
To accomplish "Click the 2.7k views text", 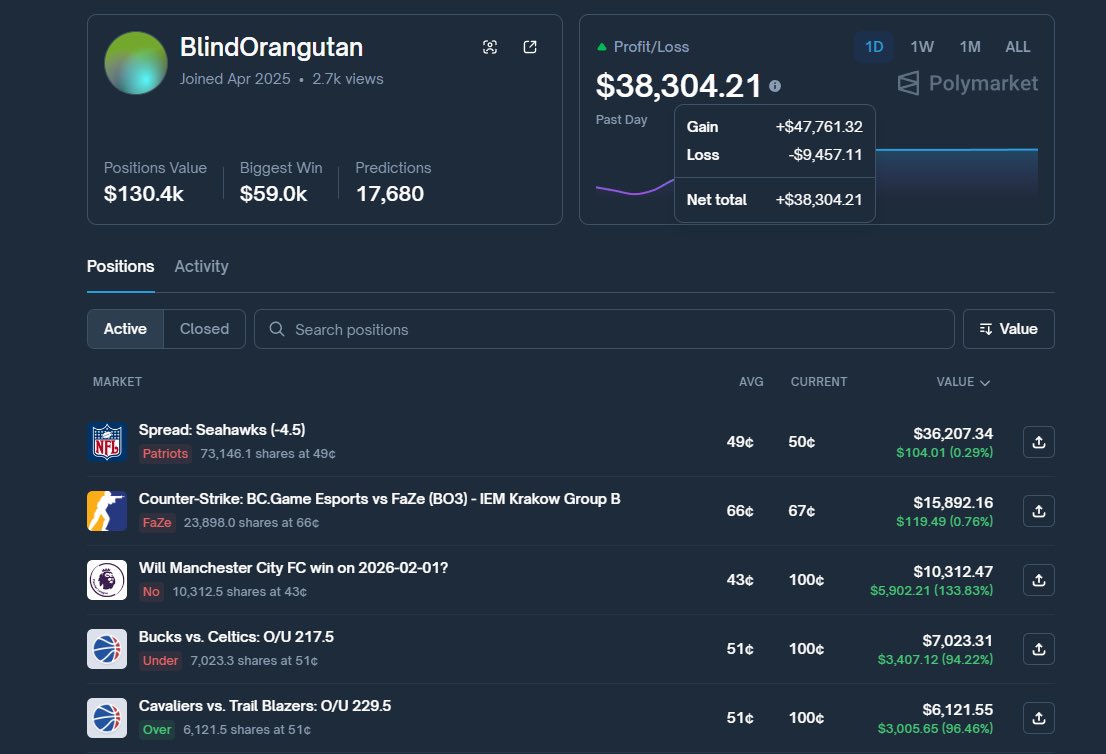I will (348, 79).
